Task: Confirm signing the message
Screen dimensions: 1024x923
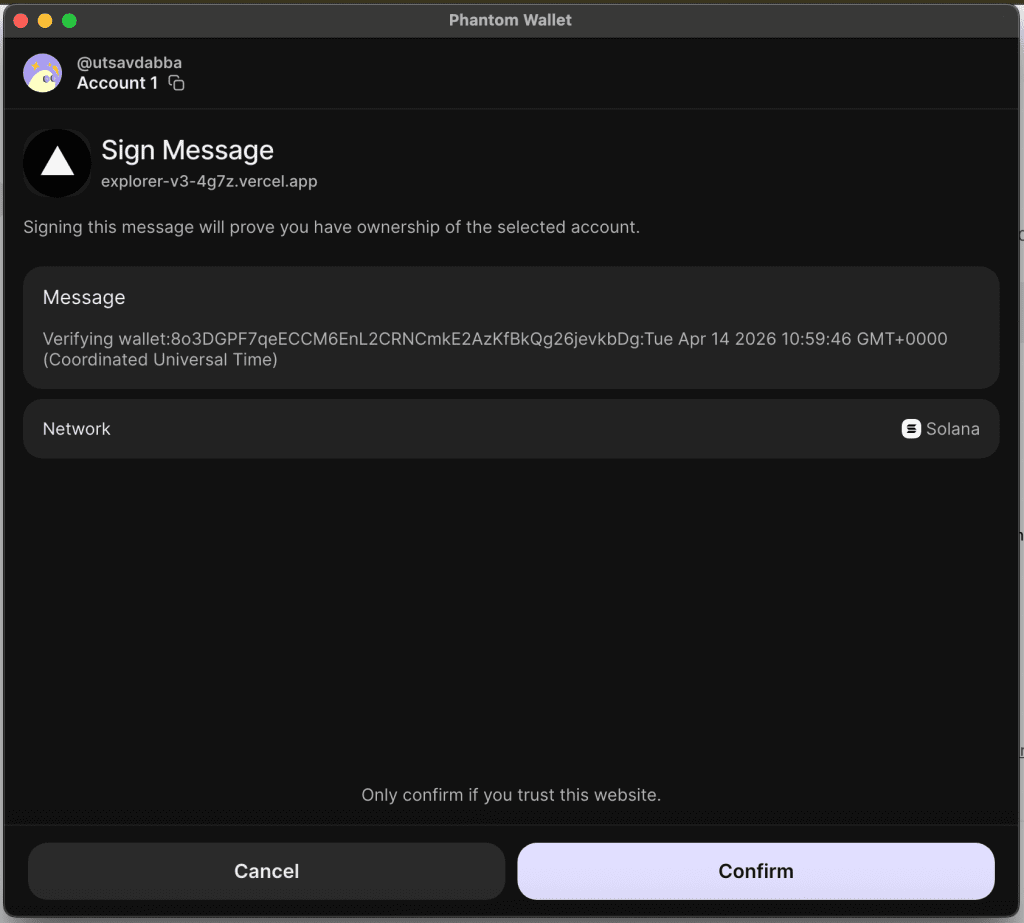Action: pos(755,871)
